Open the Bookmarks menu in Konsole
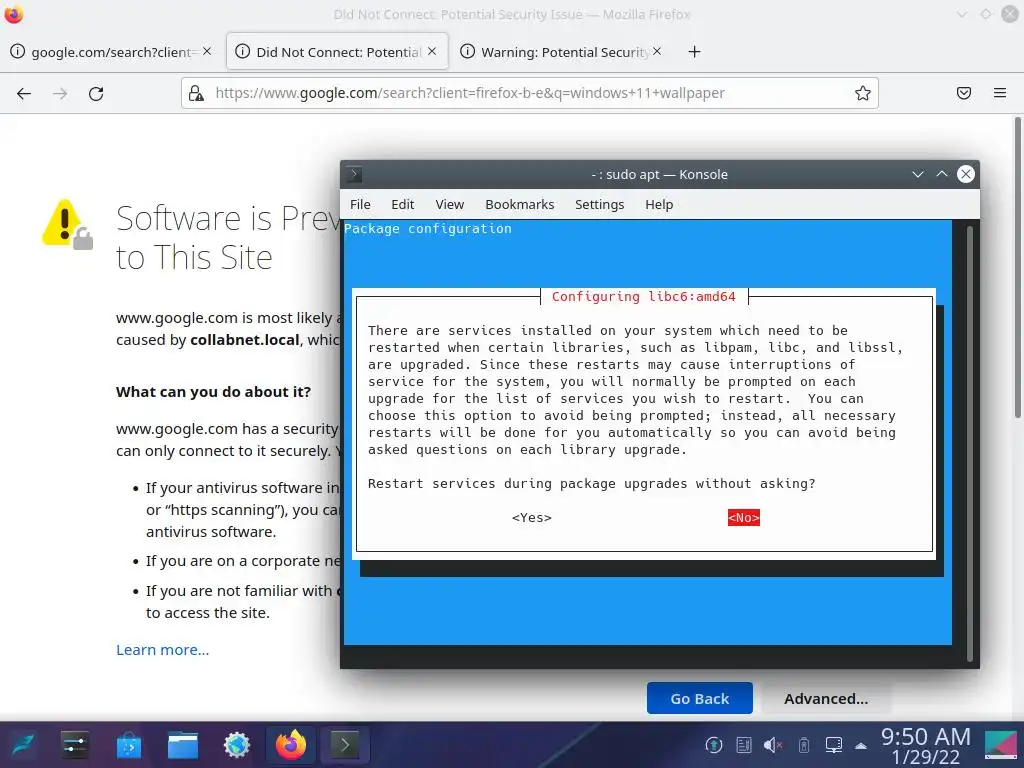 click(x=520, y=204)
